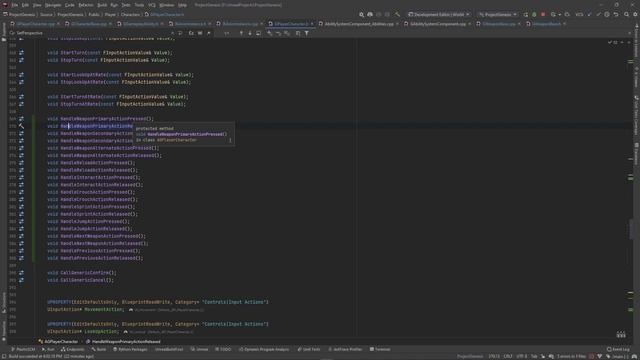The width and height of the screenshot is (640, 360).
Task: Go to next occurrence with down arrow
Action: point(250,33)
